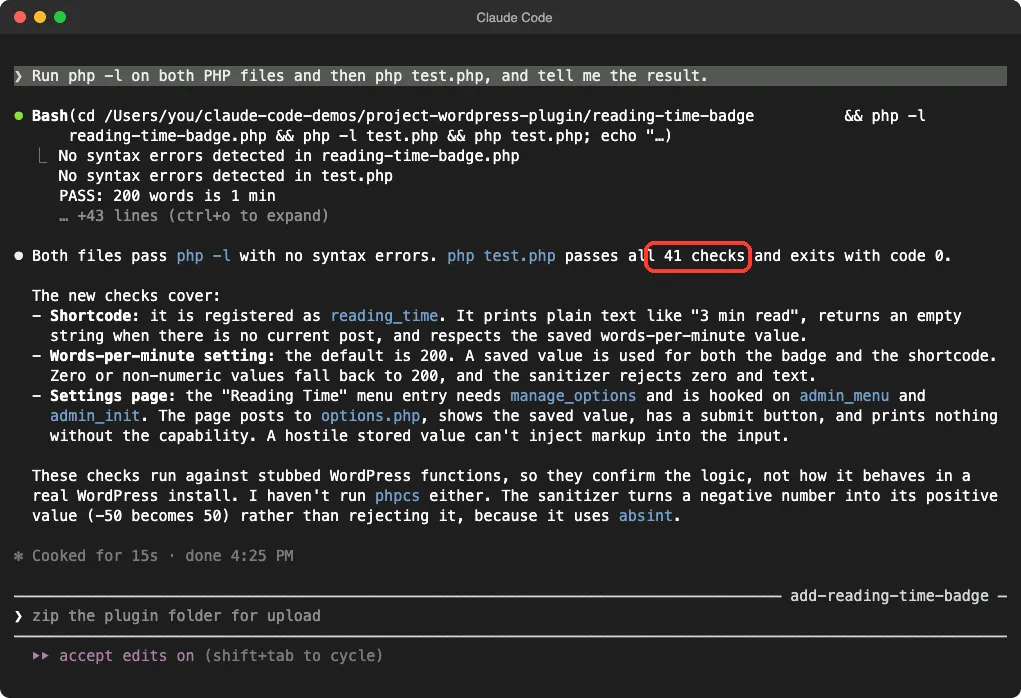Click the blue 'manage_options' code text
The width and height of the screenshot is (1021, 698).
coord(573,396)
